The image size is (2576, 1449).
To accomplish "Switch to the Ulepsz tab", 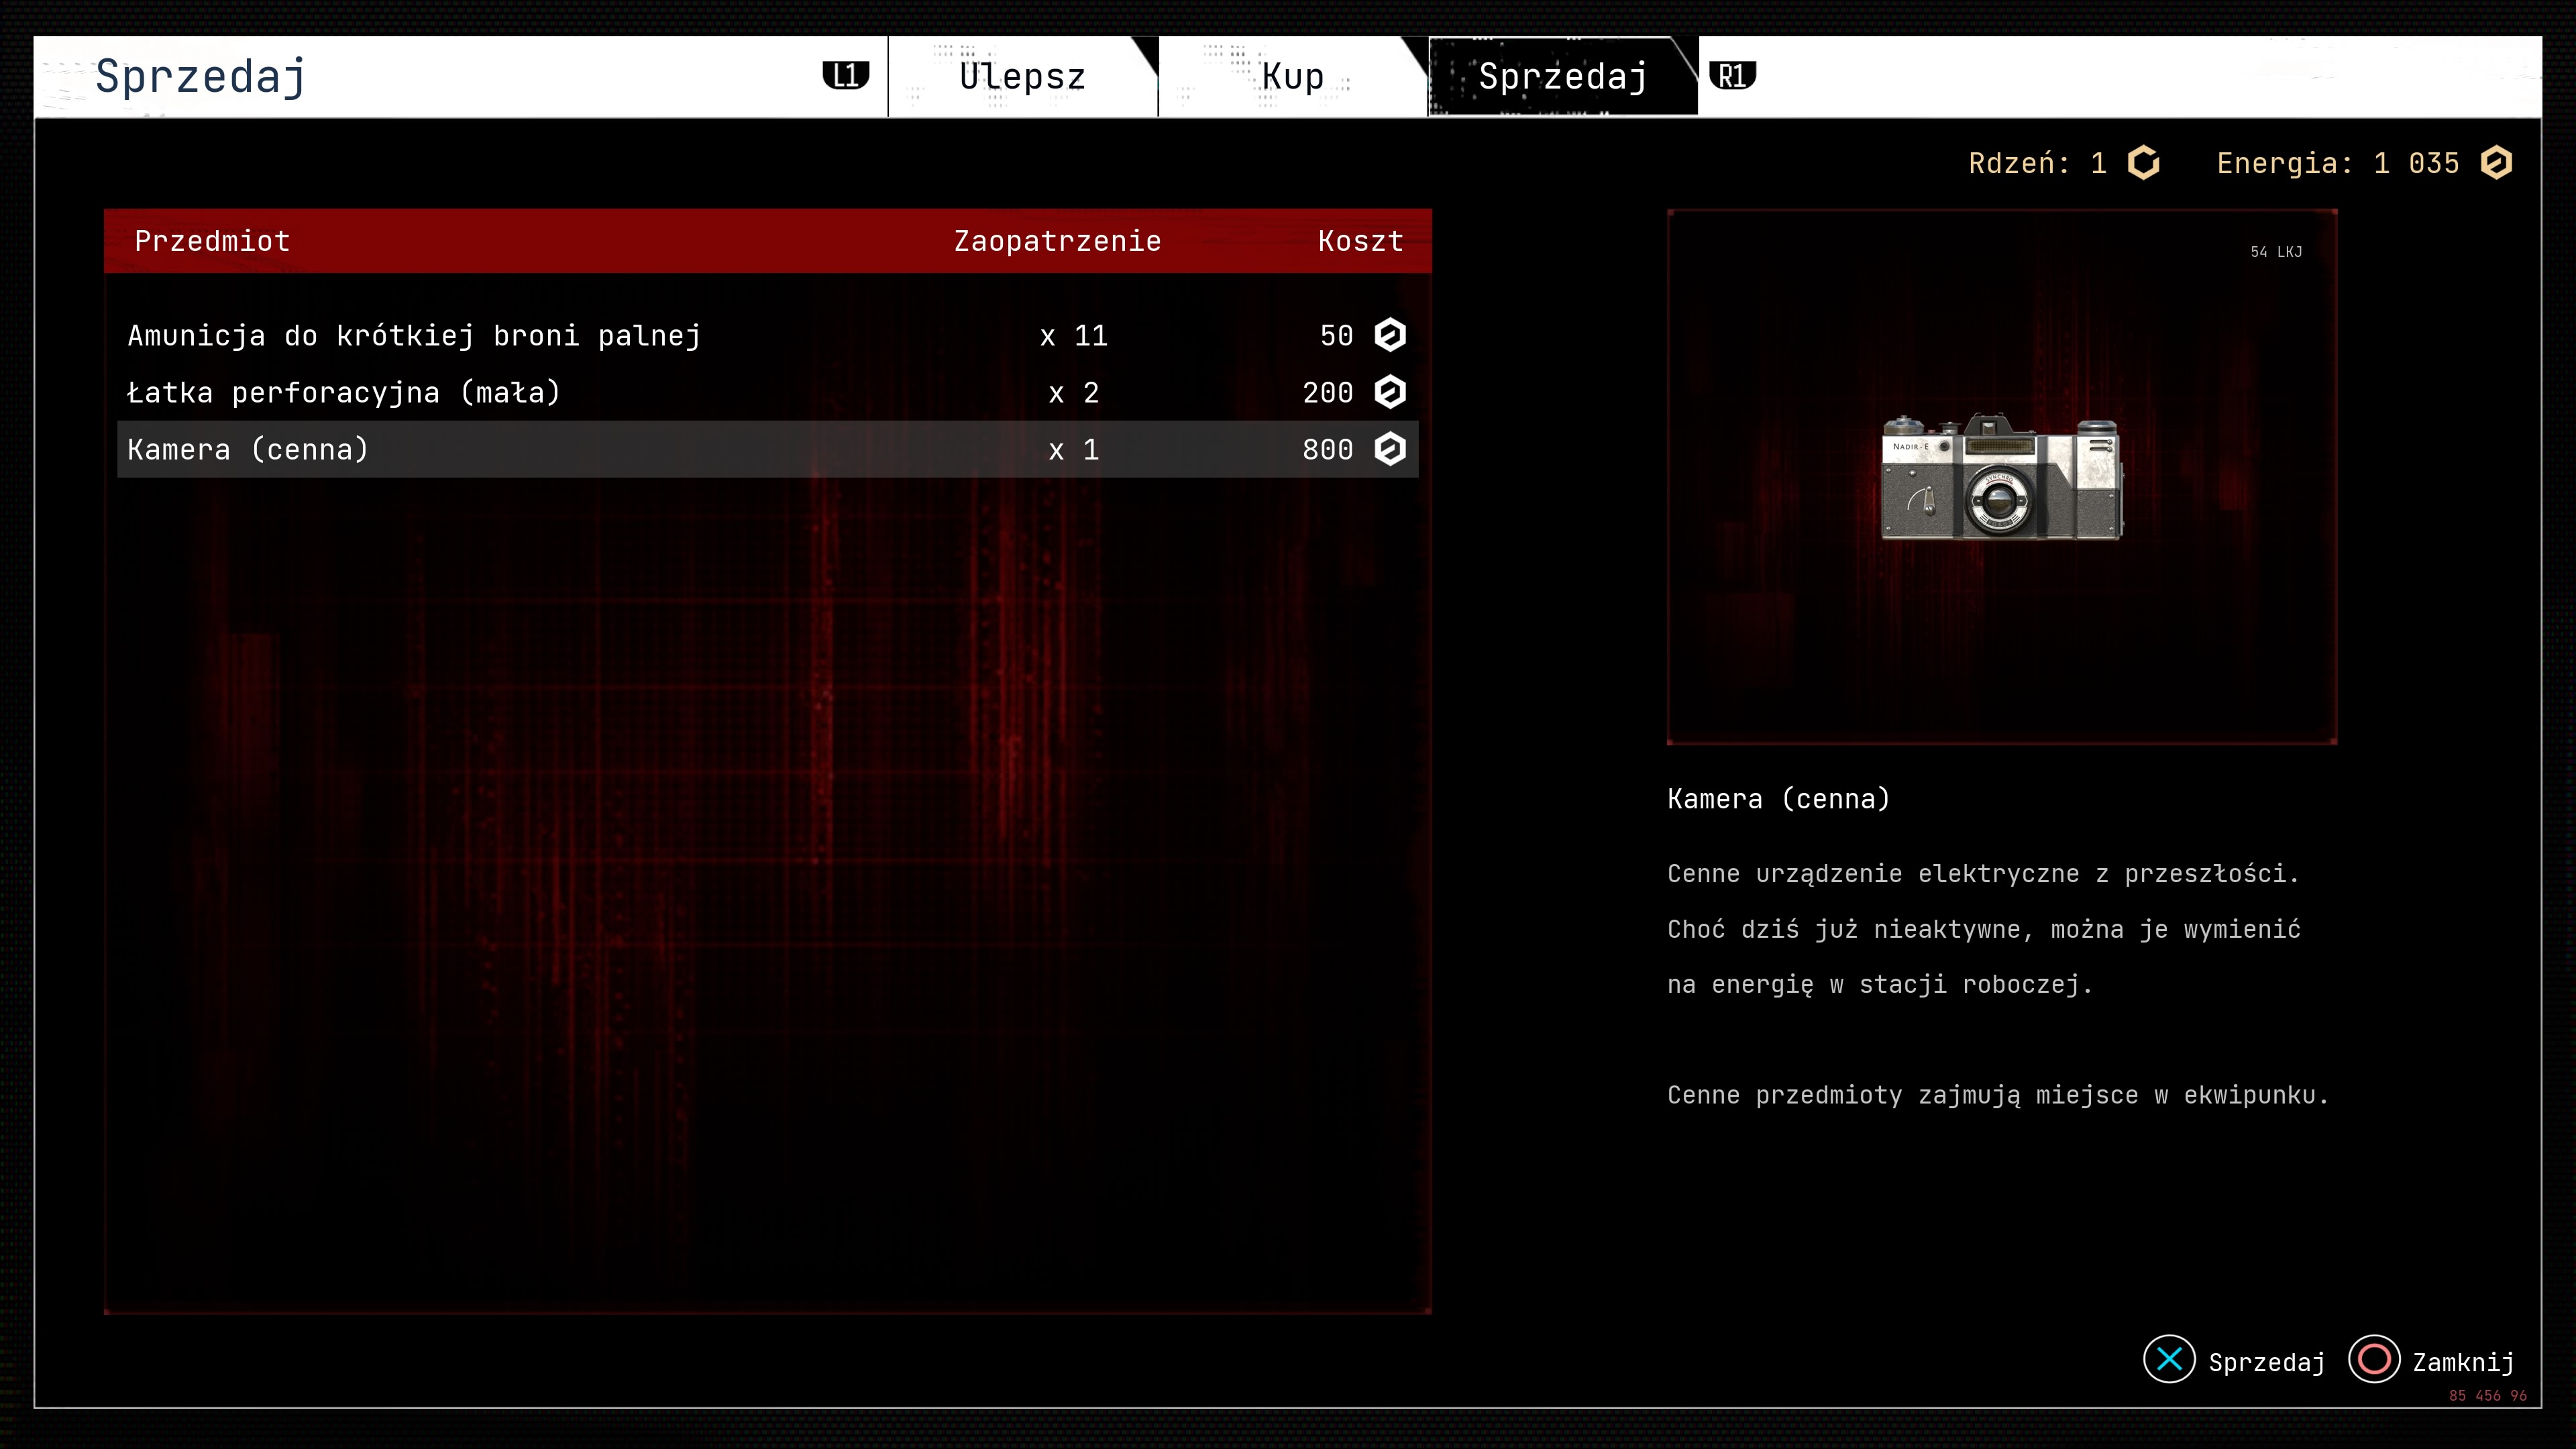I will (1022, 77).
